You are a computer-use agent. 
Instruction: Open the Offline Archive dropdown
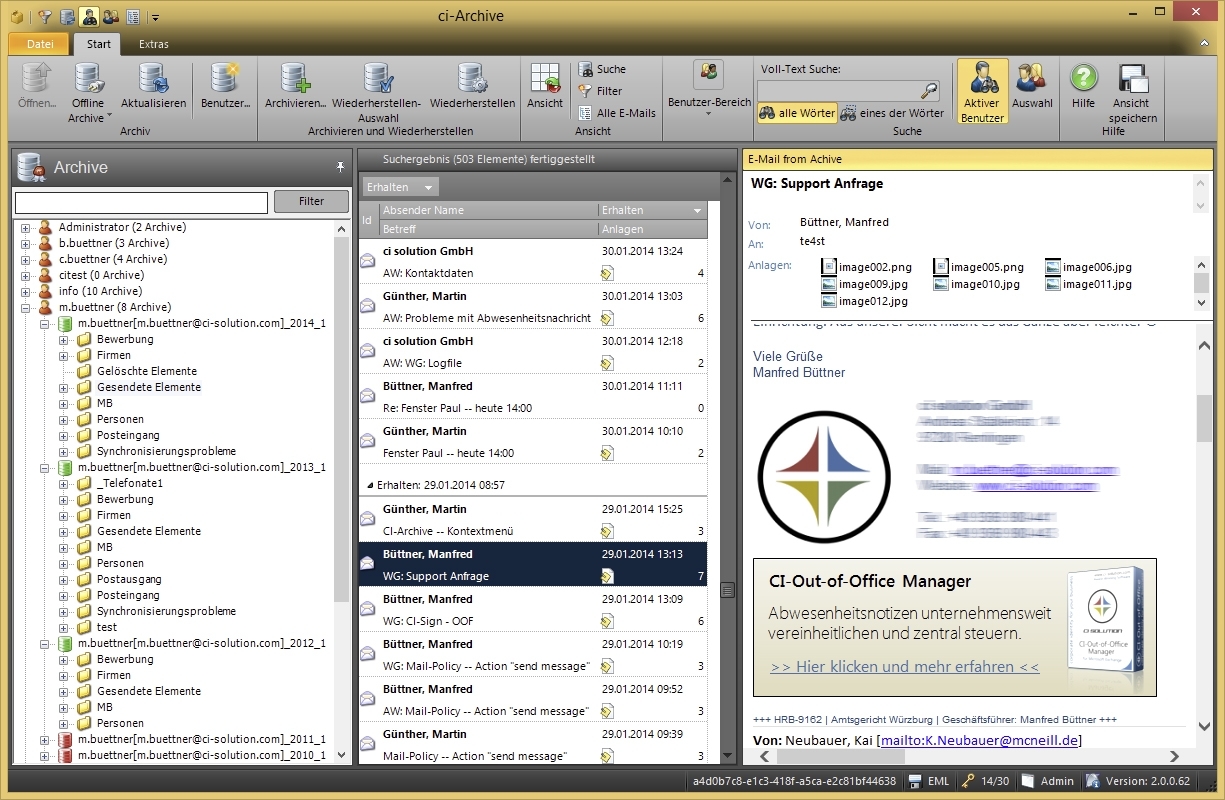pos(87,93)
